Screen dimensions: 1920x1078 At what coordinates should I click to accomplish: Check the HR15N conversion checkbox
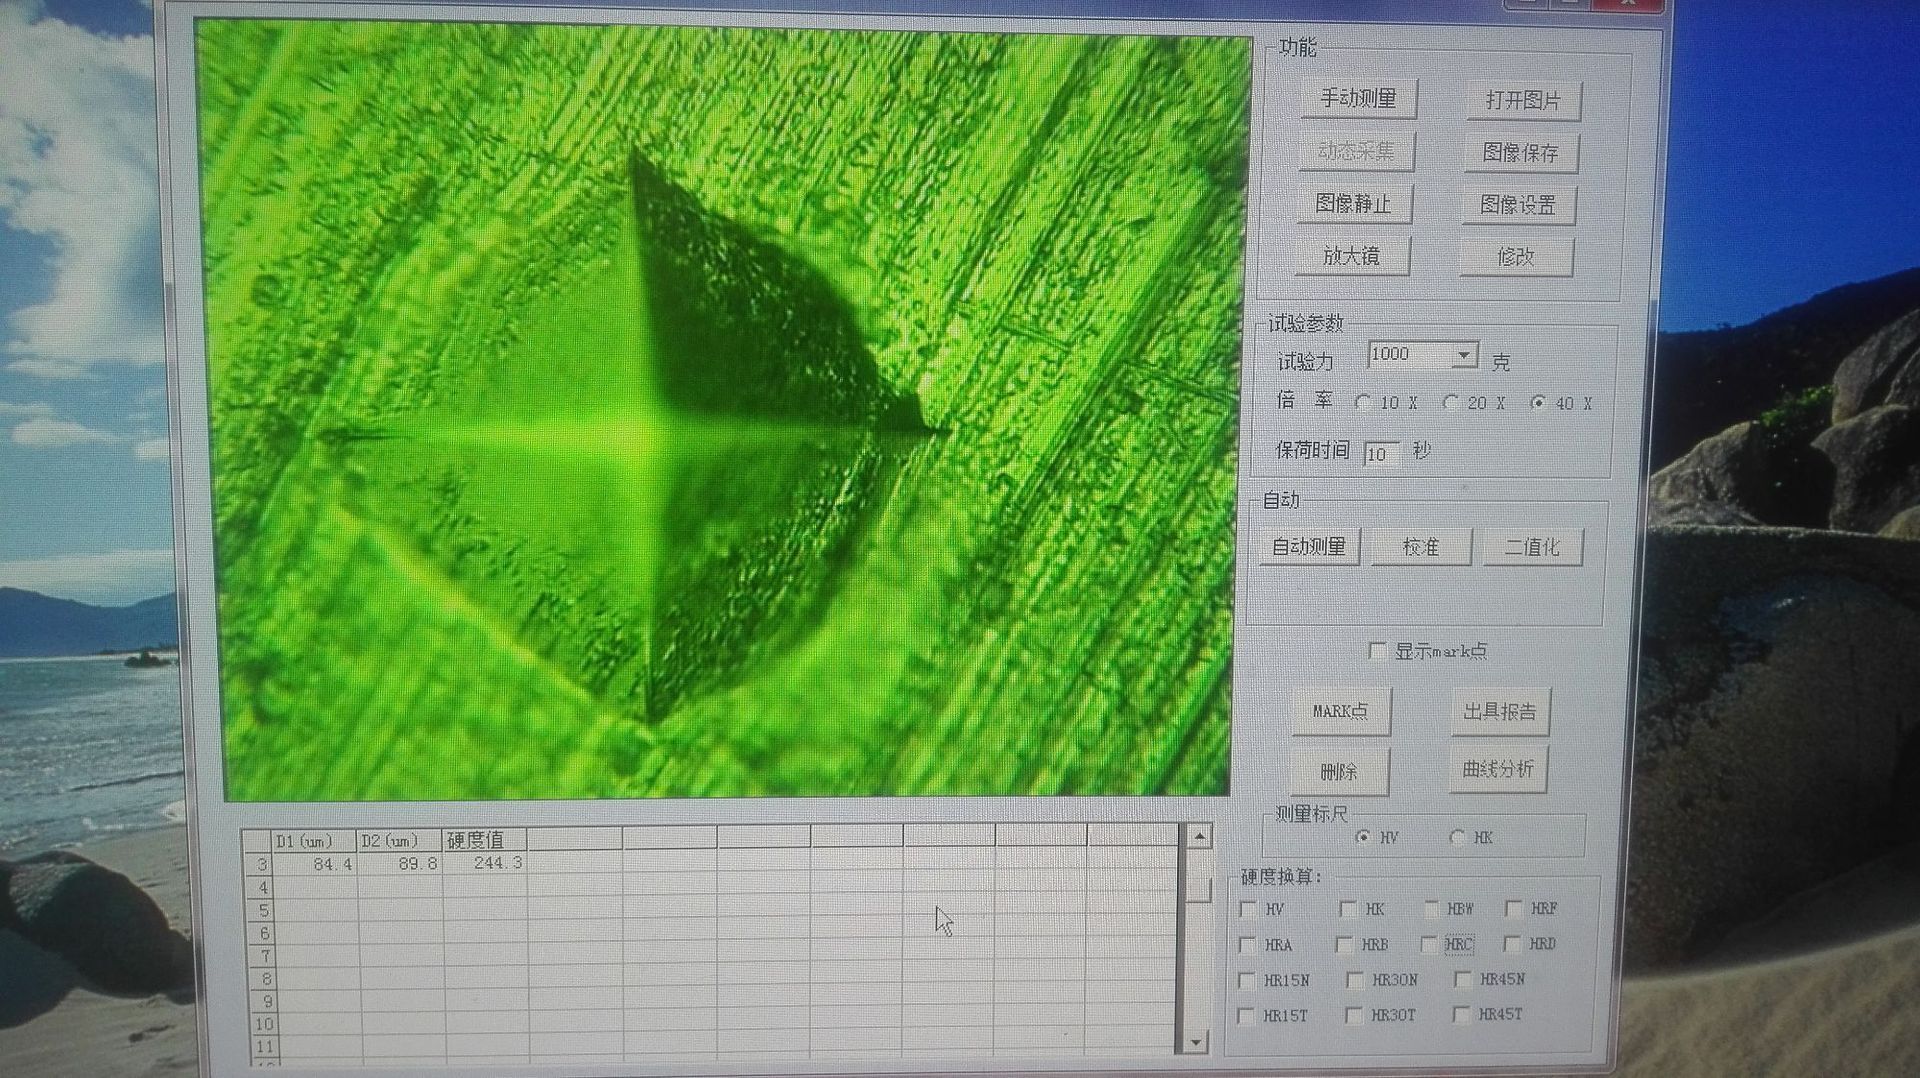[x=1246, y=980]
